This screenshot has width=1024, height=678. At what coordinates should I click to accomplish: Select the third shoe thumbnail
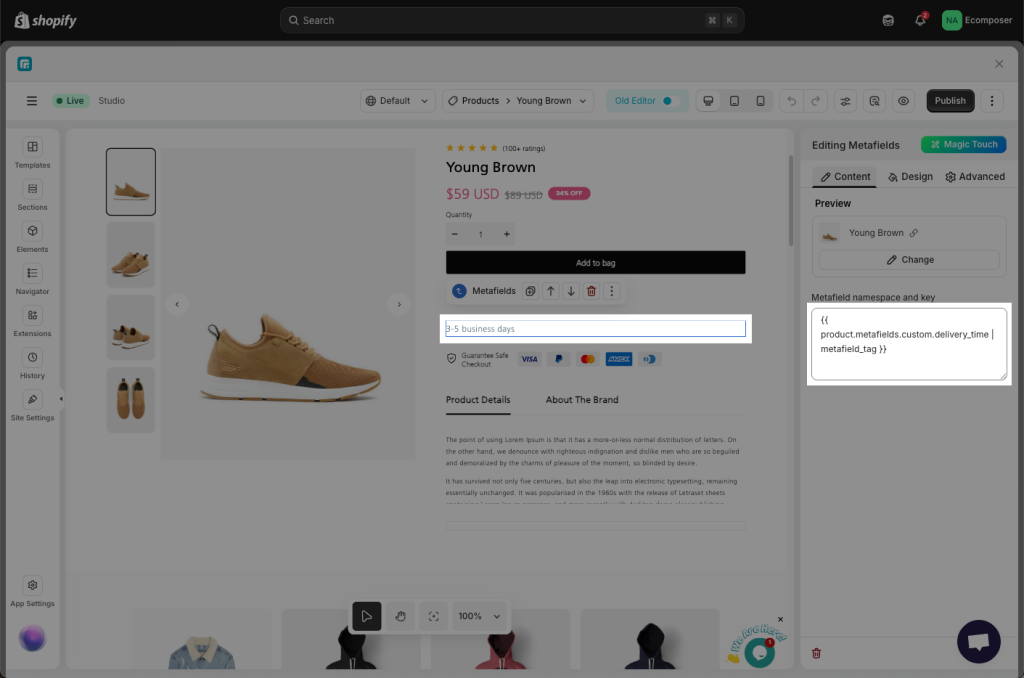coord(131,327)
